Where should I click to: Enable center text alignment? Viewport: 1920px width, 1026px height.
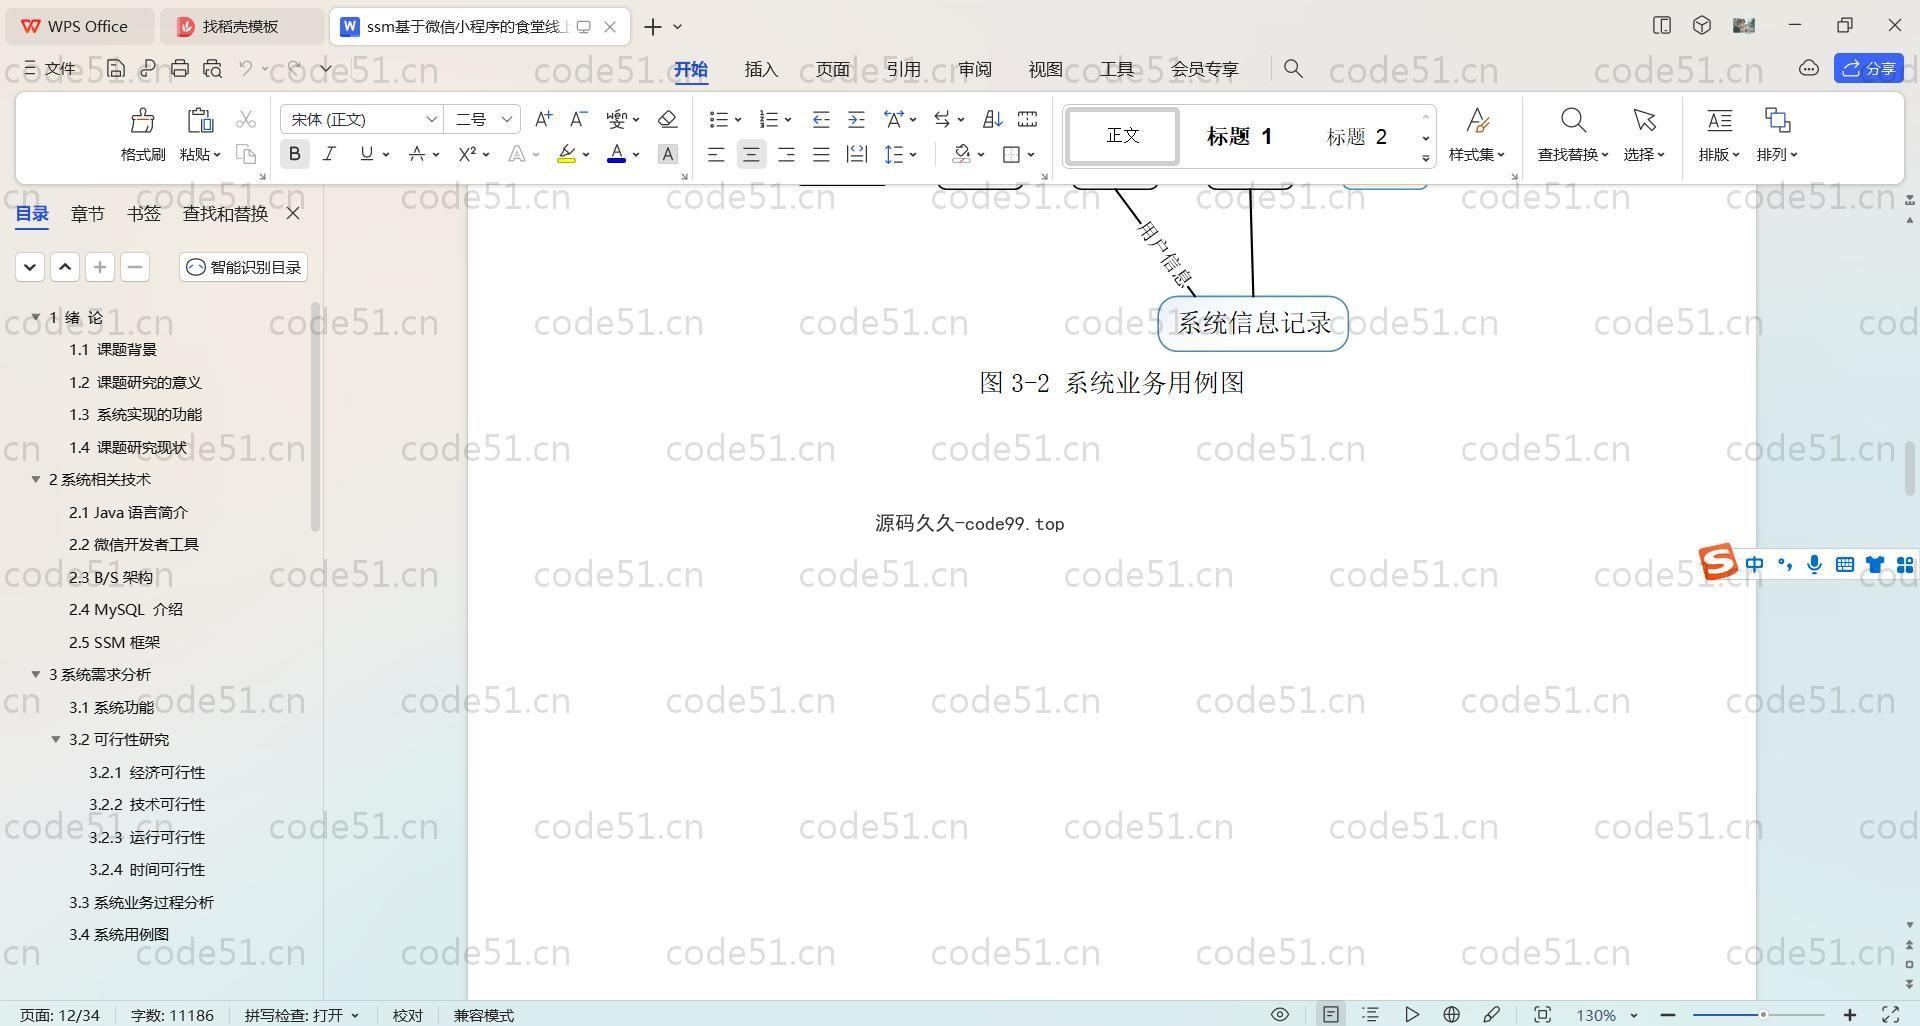point(751,154)
